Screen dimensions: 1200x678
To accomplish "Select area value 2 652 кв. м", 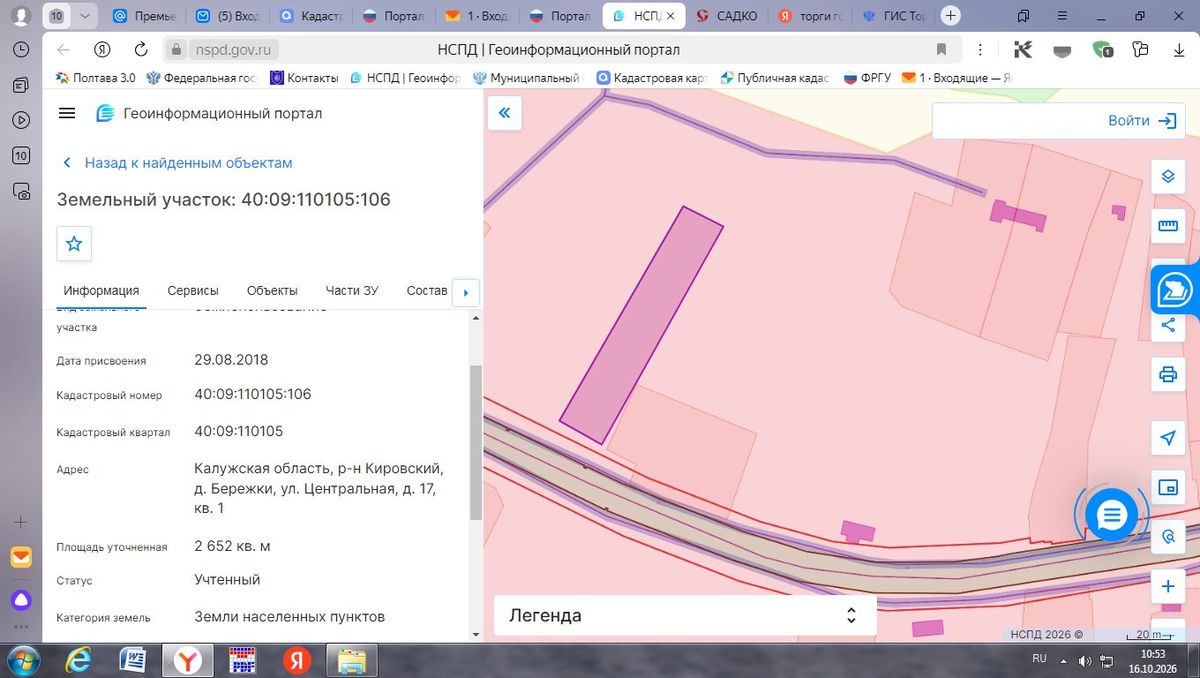I will point(232,546).
